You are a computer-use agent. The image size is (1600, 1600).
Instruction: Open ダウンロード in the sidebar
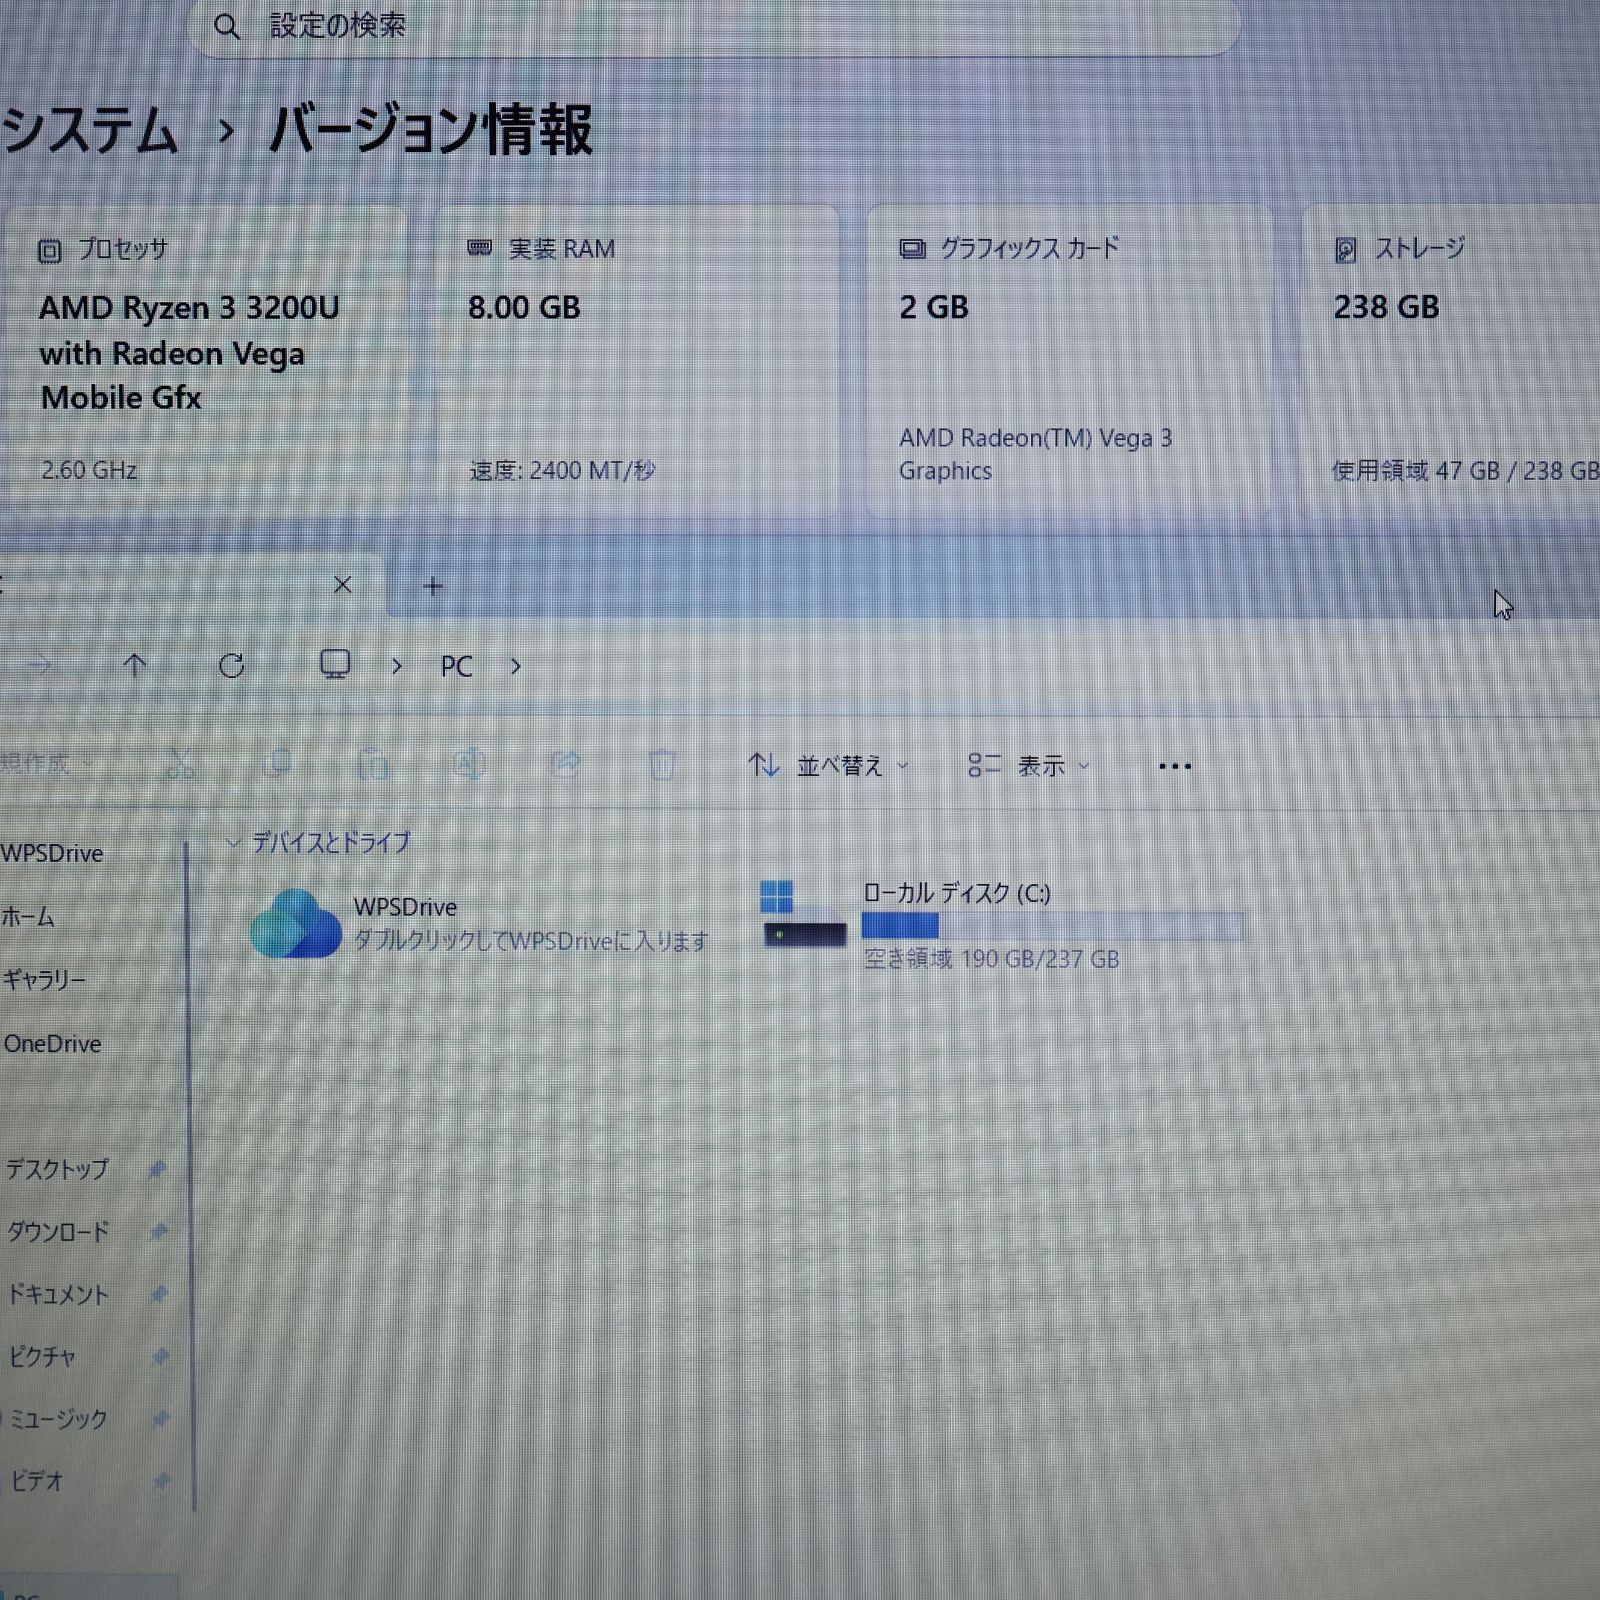(x=58, y=1231)
